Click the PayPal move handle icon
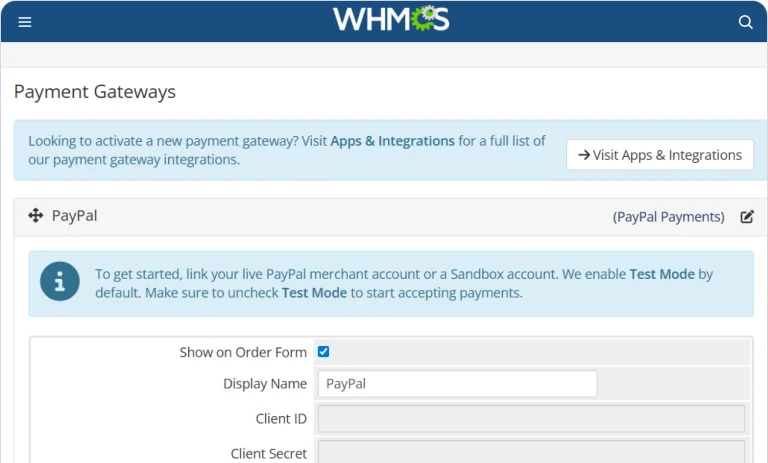 36,216
